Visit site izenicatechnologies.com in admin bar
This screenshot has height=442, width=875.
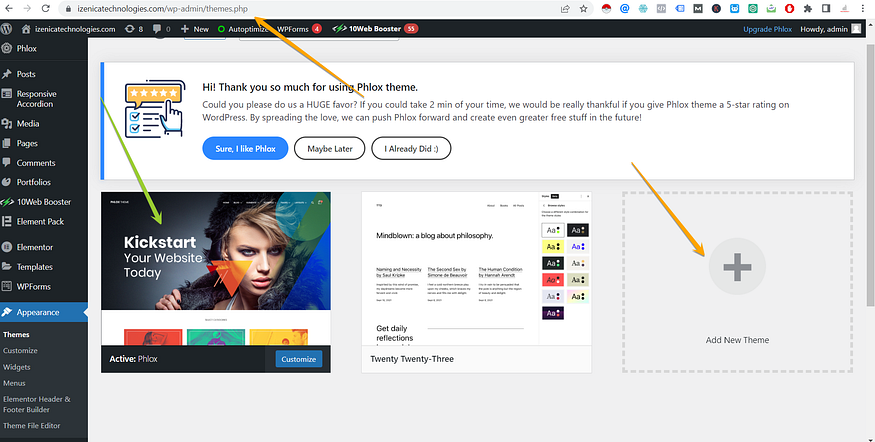pos(68,28)
